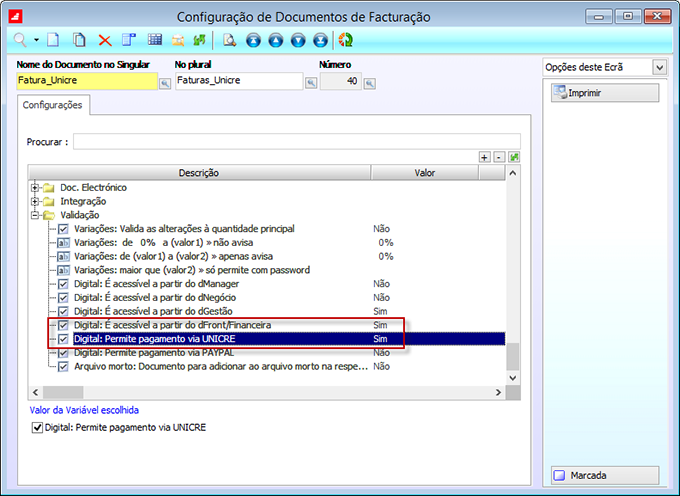The width and height of the screenshot is (680, 496).
Task: Click the orange-green refresh icon
Action: click(346, 40)
